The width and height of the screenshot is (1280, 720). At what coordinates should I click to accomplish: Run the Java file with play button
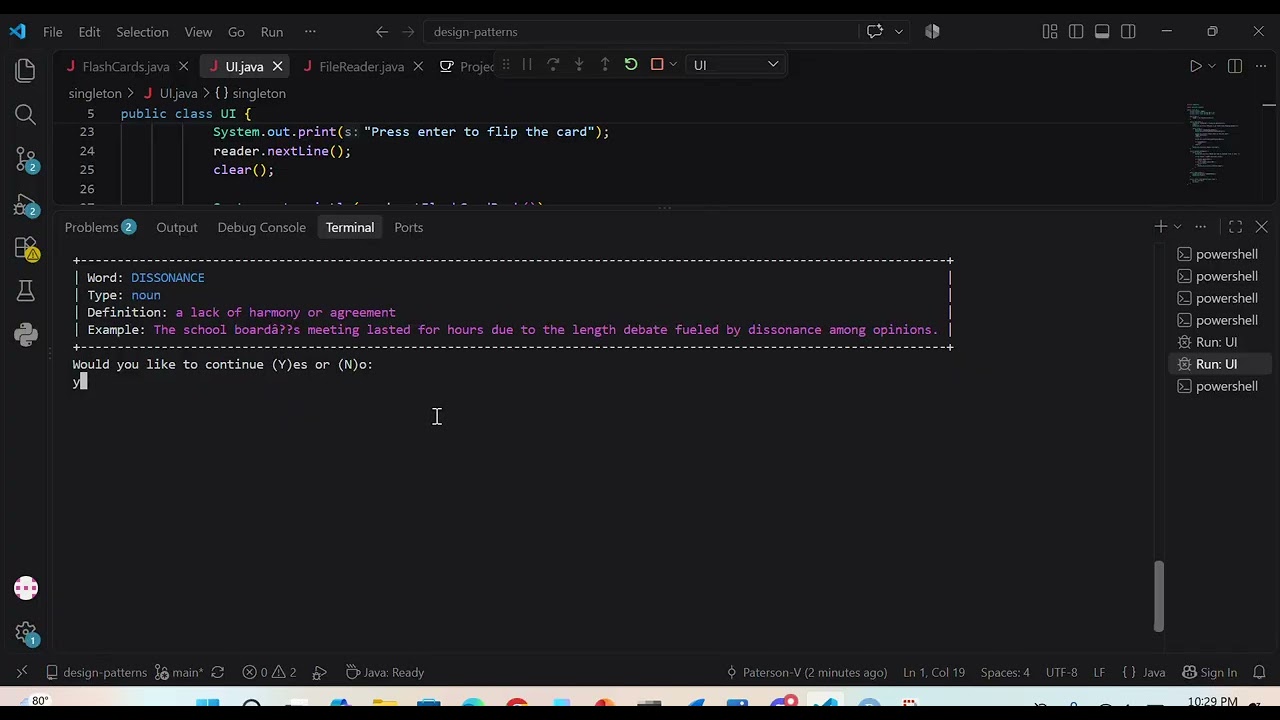(x=1195, y=66)
